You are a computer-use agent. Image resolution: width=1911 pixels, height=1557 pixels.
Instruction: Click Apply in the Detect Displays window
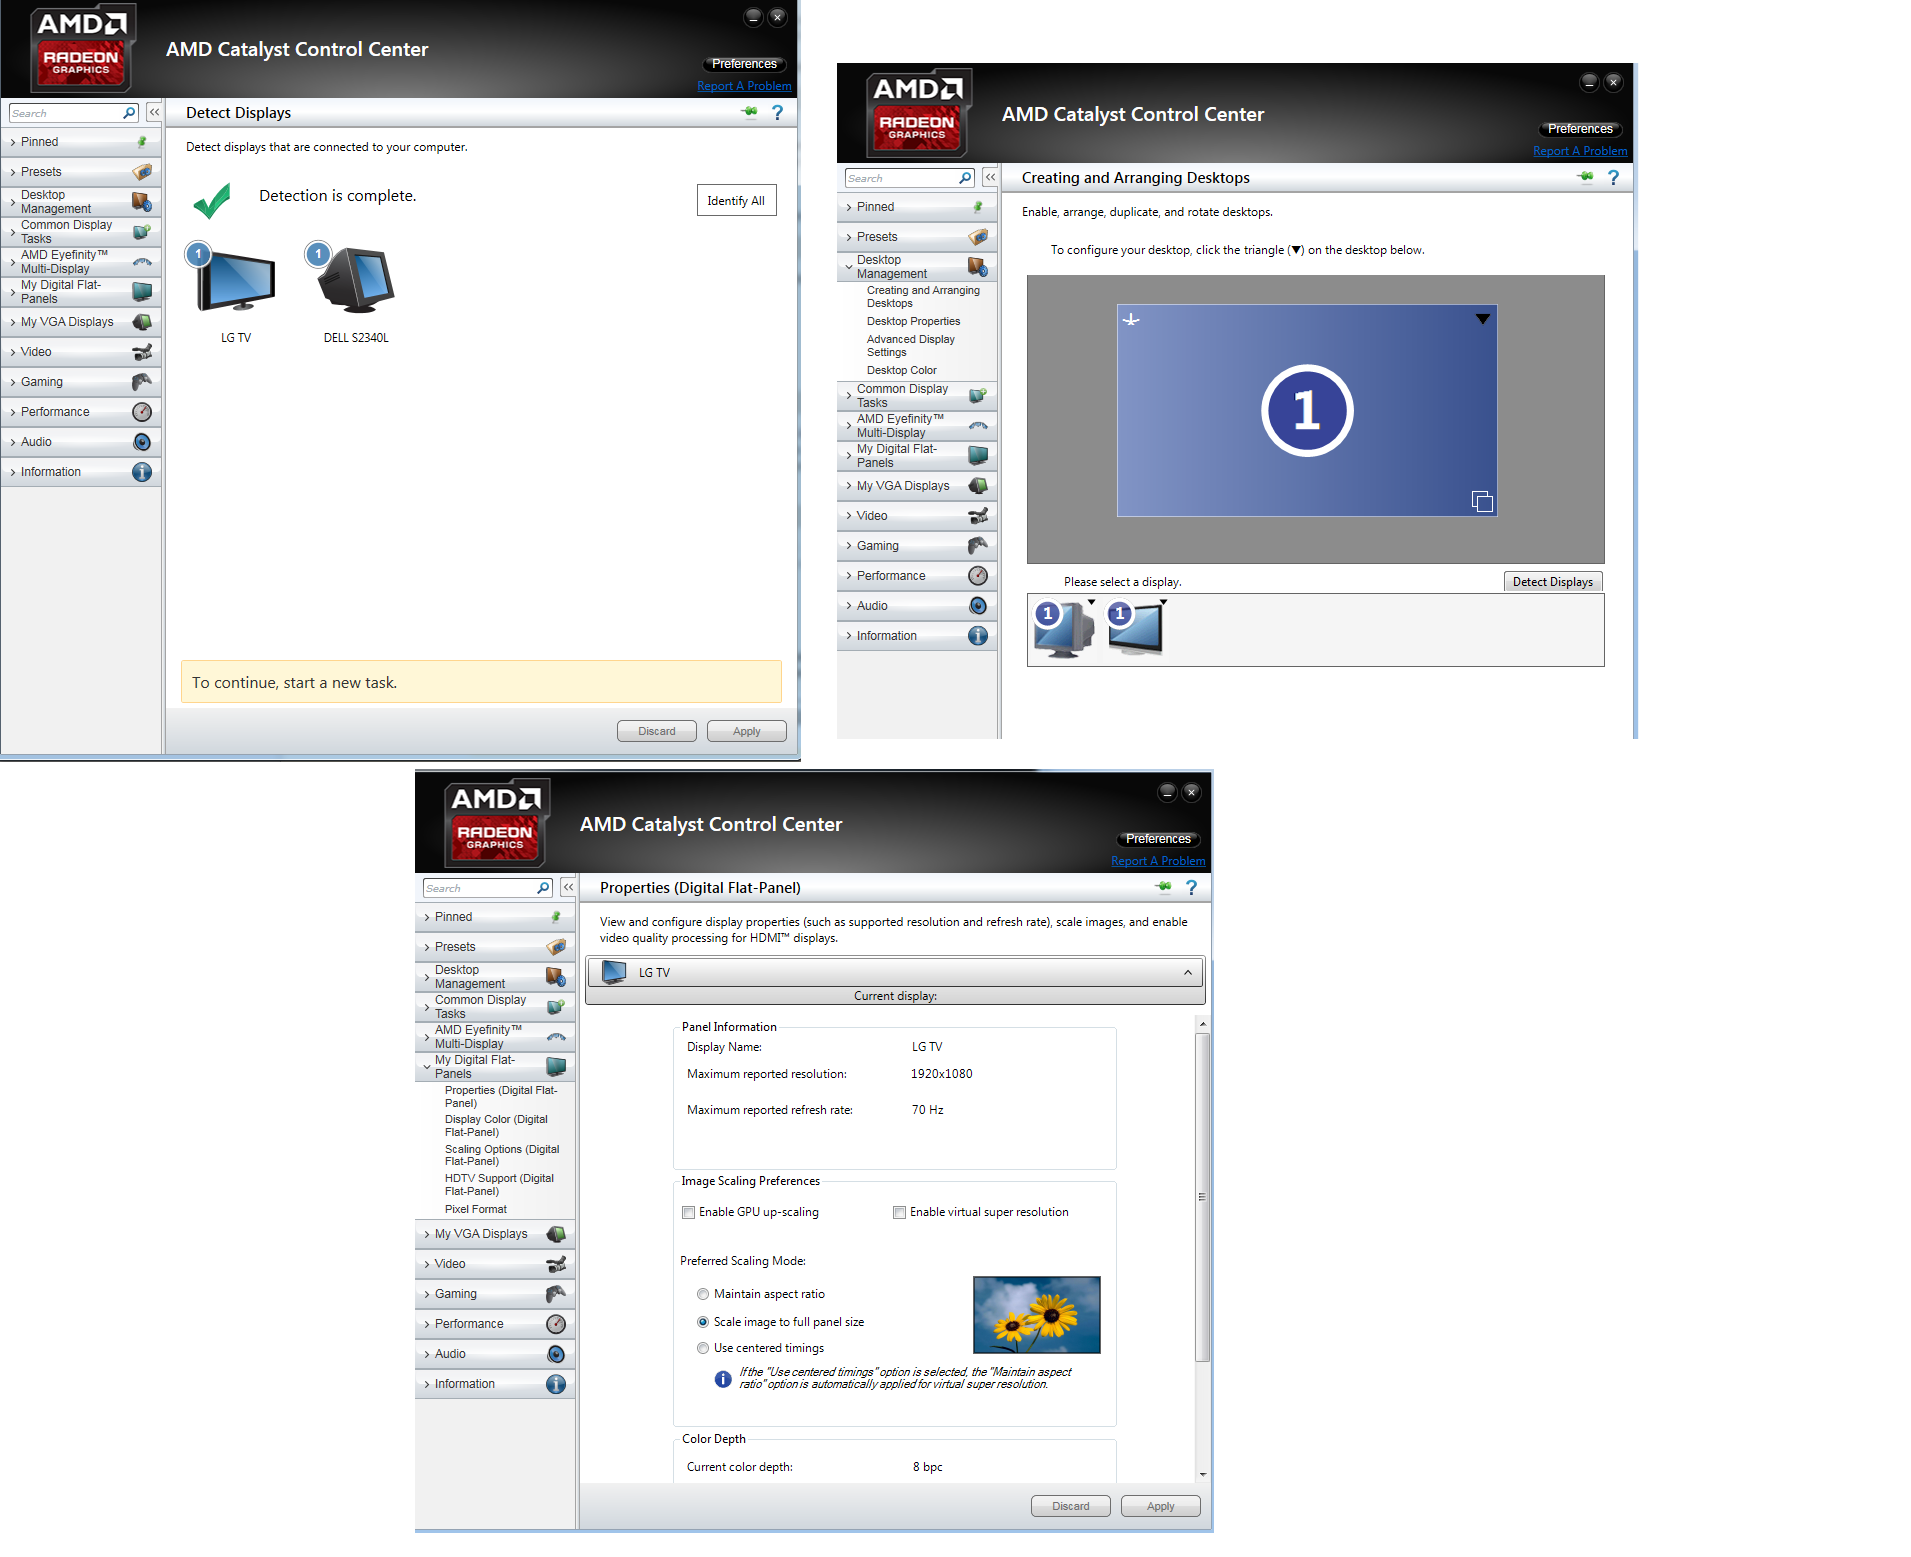tap(746, 731)
